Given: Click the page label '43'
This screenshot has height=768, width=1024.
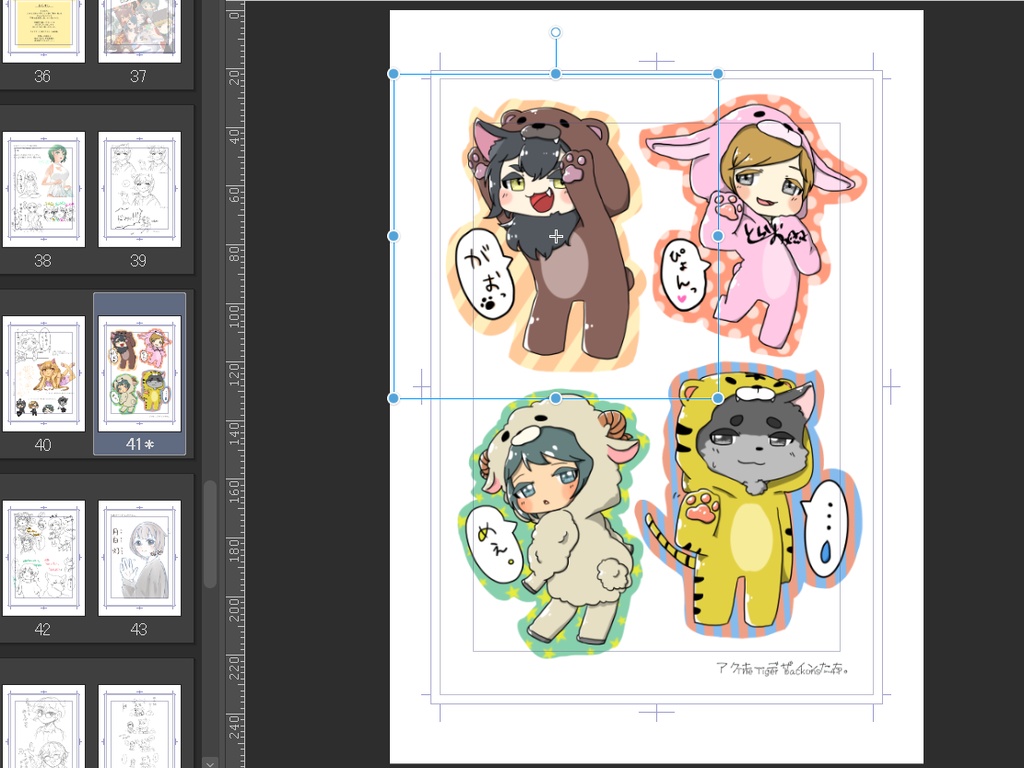Looking at the screenshot, I should (x=138, y=630).
